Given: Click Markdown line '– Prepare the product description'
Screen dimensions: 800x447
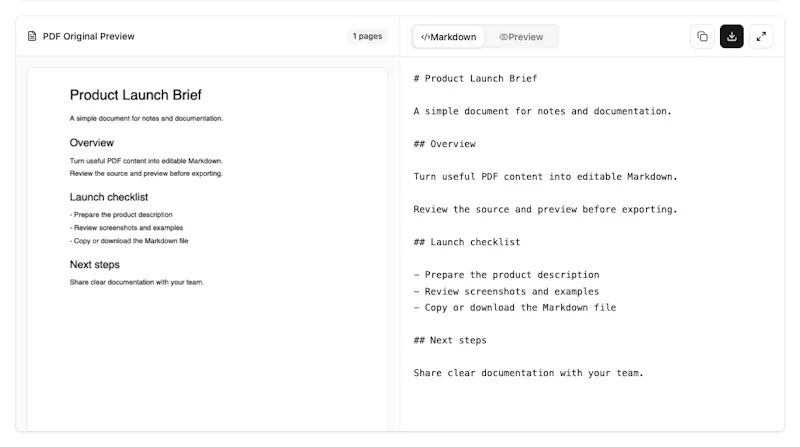Looking at the screenshot, I should tap(507, 275).
